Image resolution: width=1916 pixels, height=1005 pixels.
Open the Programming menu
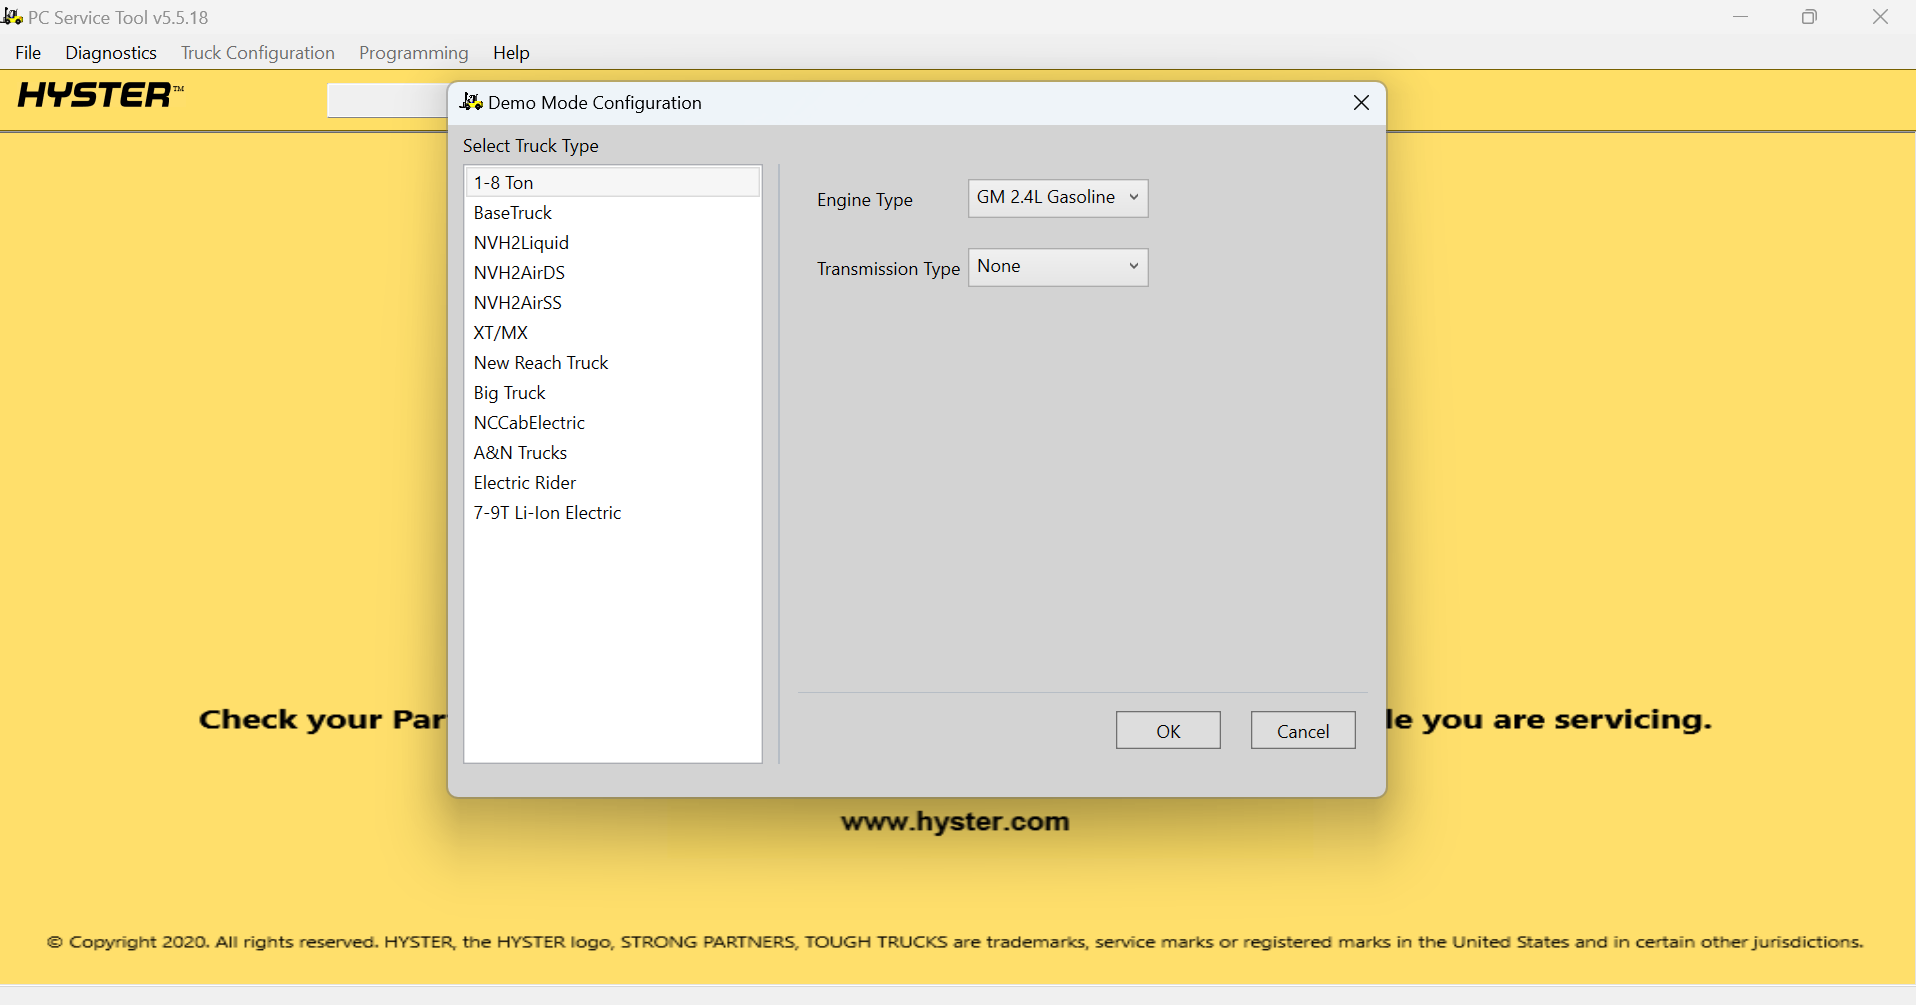pyautogui.click(x=413, y=53)
